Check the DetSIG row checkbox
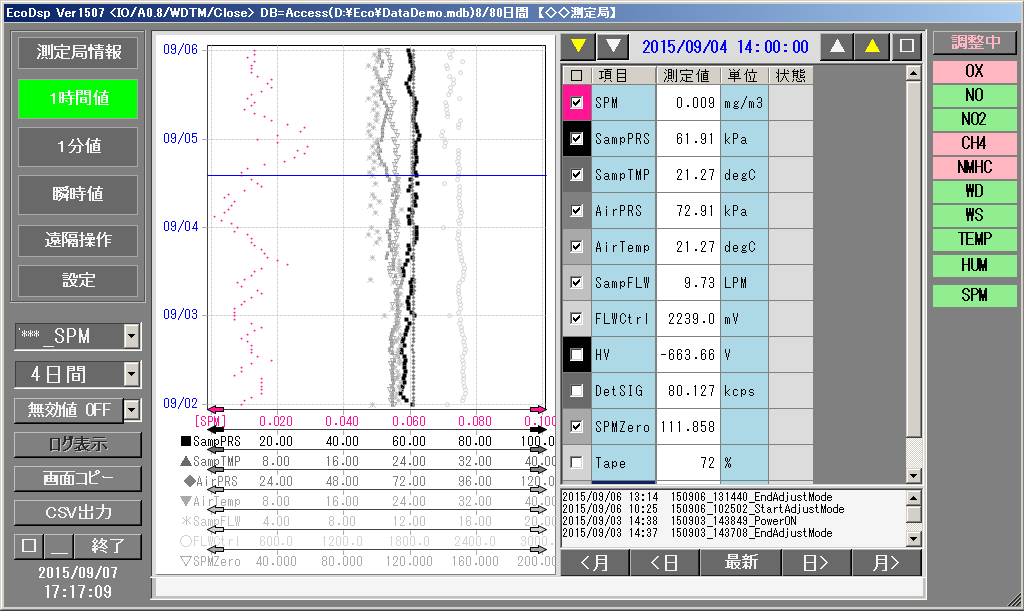1024x611 pixels. tap(577, 391)
